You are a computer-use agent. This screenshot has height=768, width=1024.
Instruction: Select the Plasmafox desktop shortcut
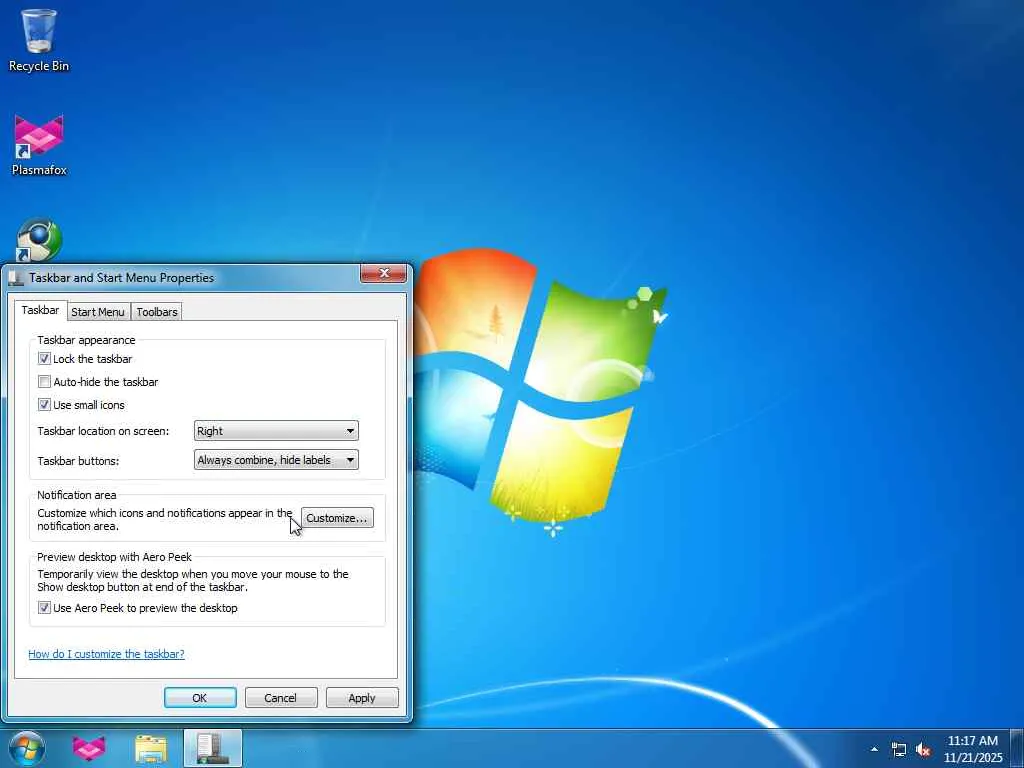(39, 145)
